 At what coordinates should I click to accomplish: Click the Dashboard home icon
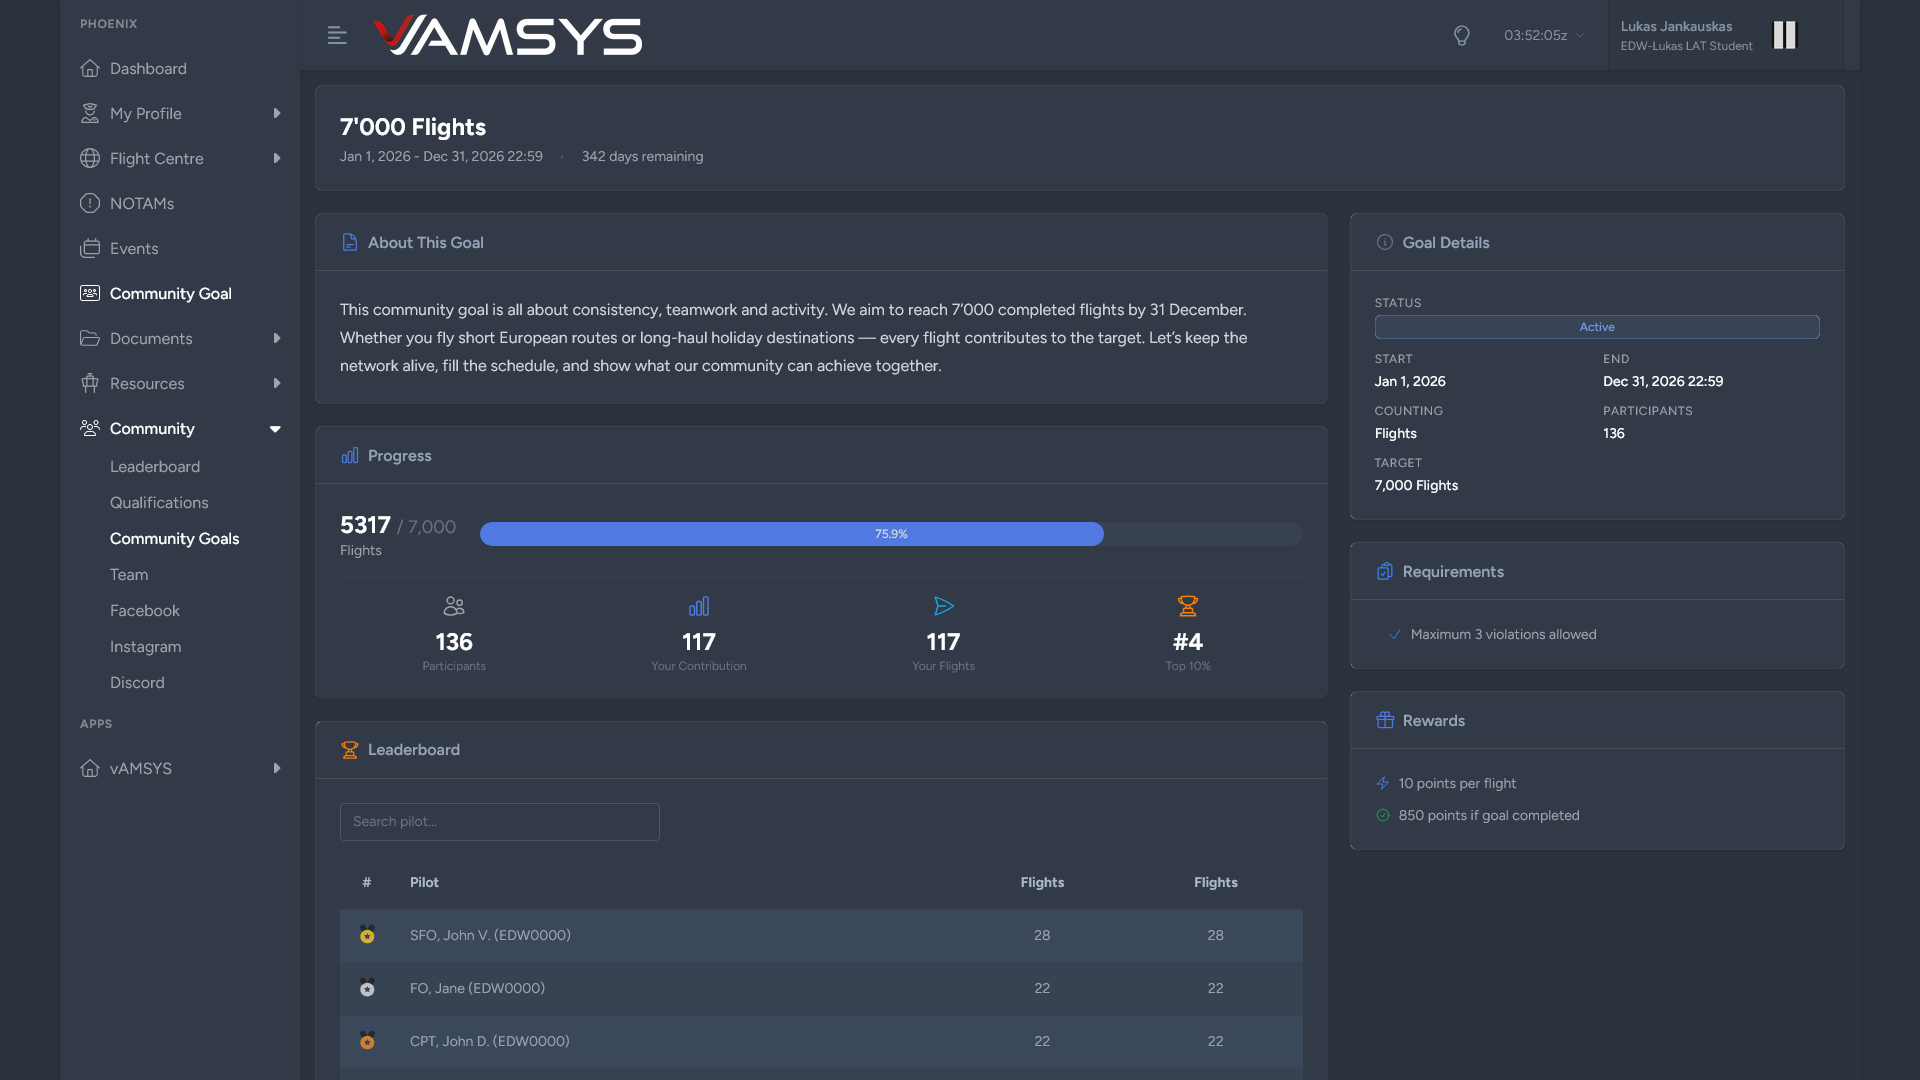pyautogui.click(x=90, y=68)
